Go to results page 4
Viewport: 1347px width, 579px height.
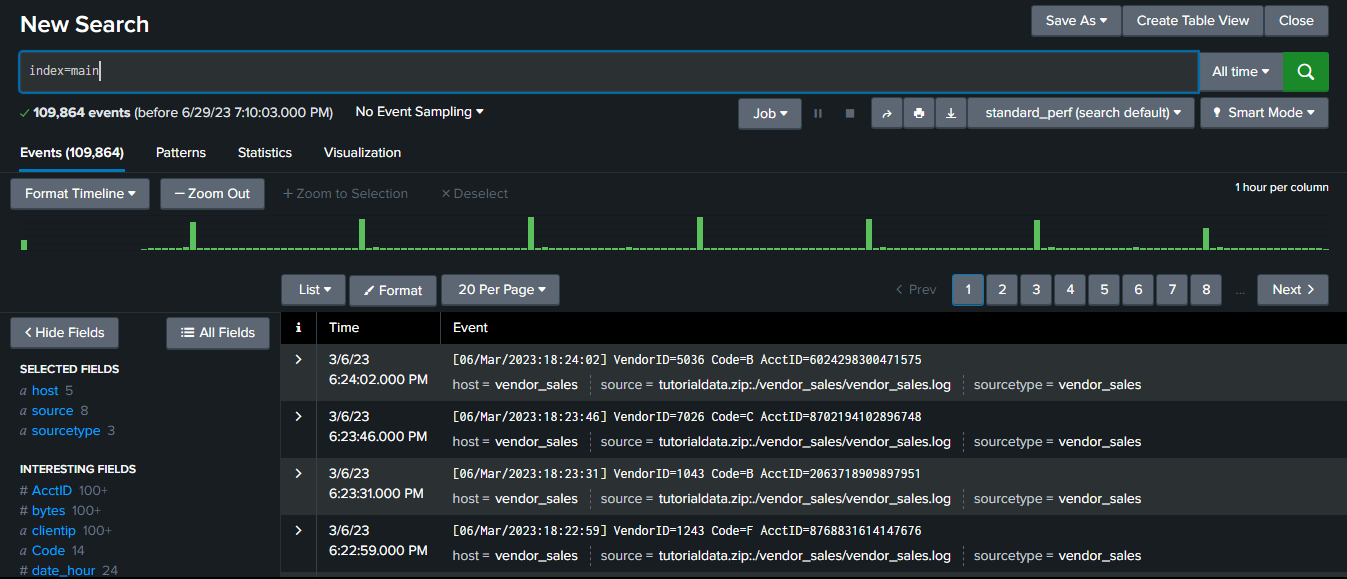(1070, 290)
